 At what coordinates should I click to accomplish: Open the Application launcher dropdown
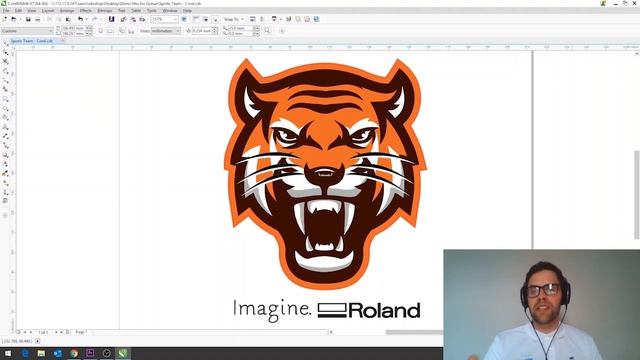point(280,19)
